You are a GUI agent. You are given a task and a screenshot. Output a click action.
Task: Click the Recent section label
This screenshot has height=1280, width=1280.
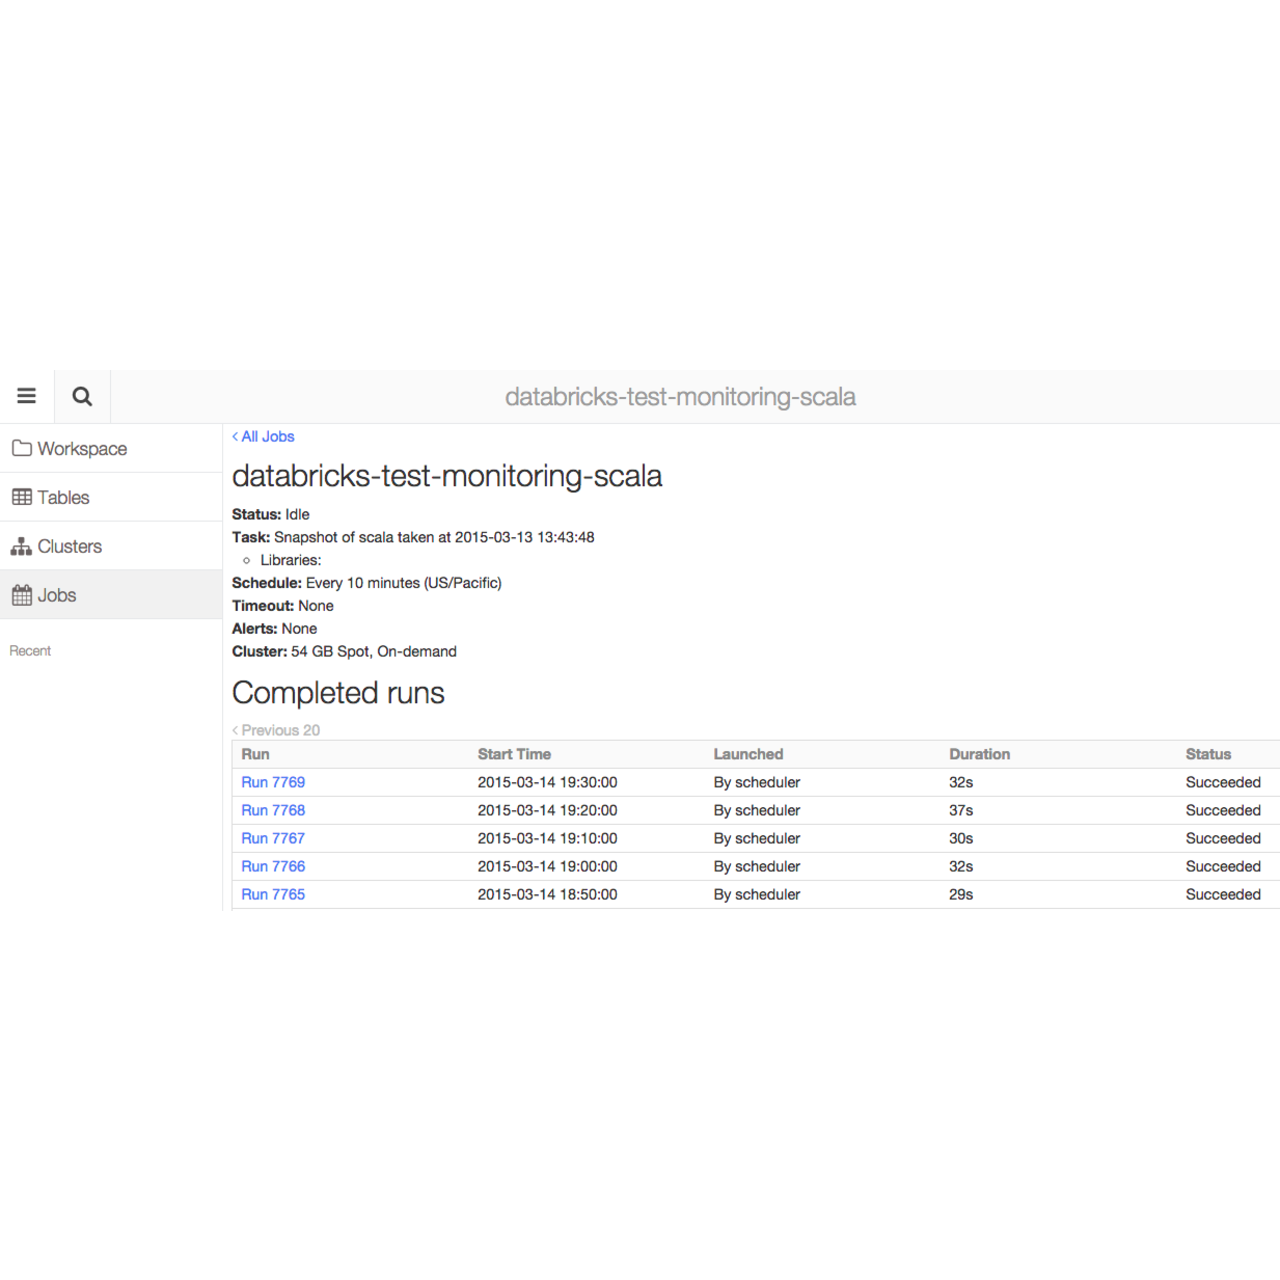30,650
